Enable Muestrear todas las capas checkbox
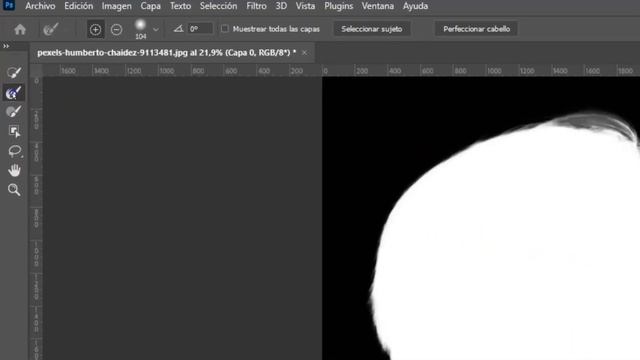Screen dimensions: 640x360 (x=224, y=29)
